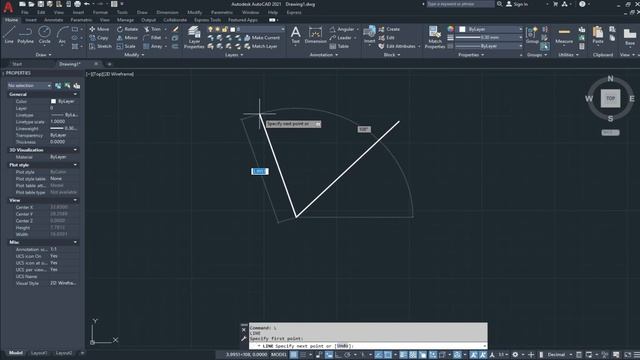Viewport: 640px width, 360px height.
Task: Click the Table annotation tool
Action: (339, 46)
